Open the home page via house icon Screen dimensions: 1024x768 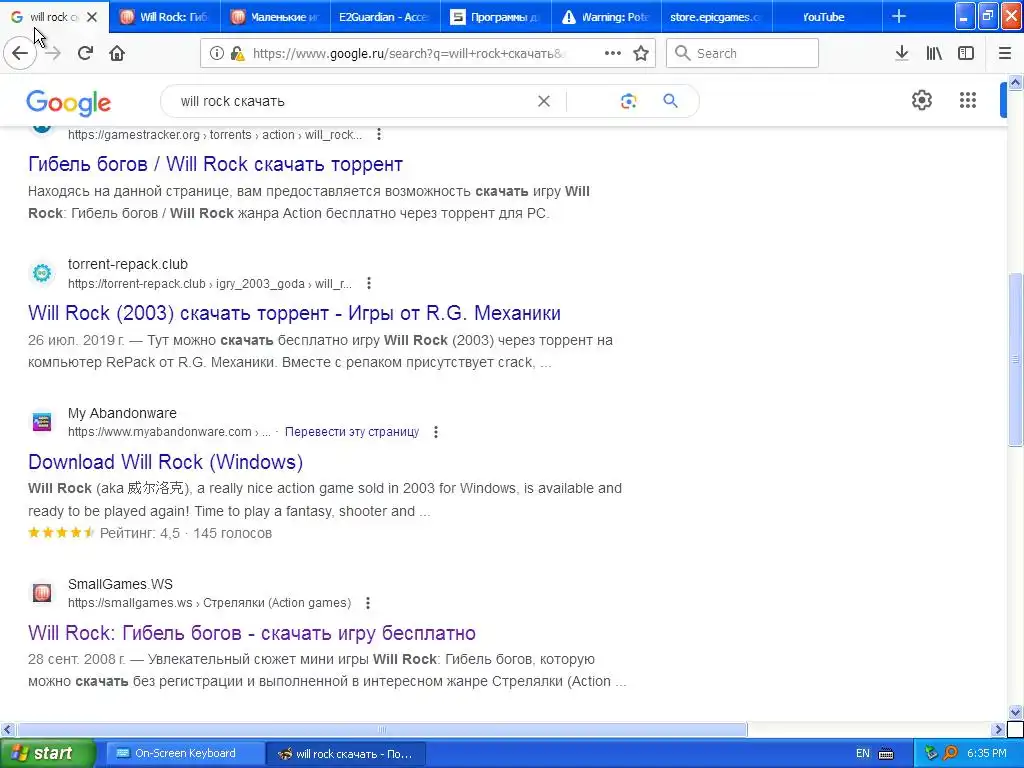click(117, 53)
